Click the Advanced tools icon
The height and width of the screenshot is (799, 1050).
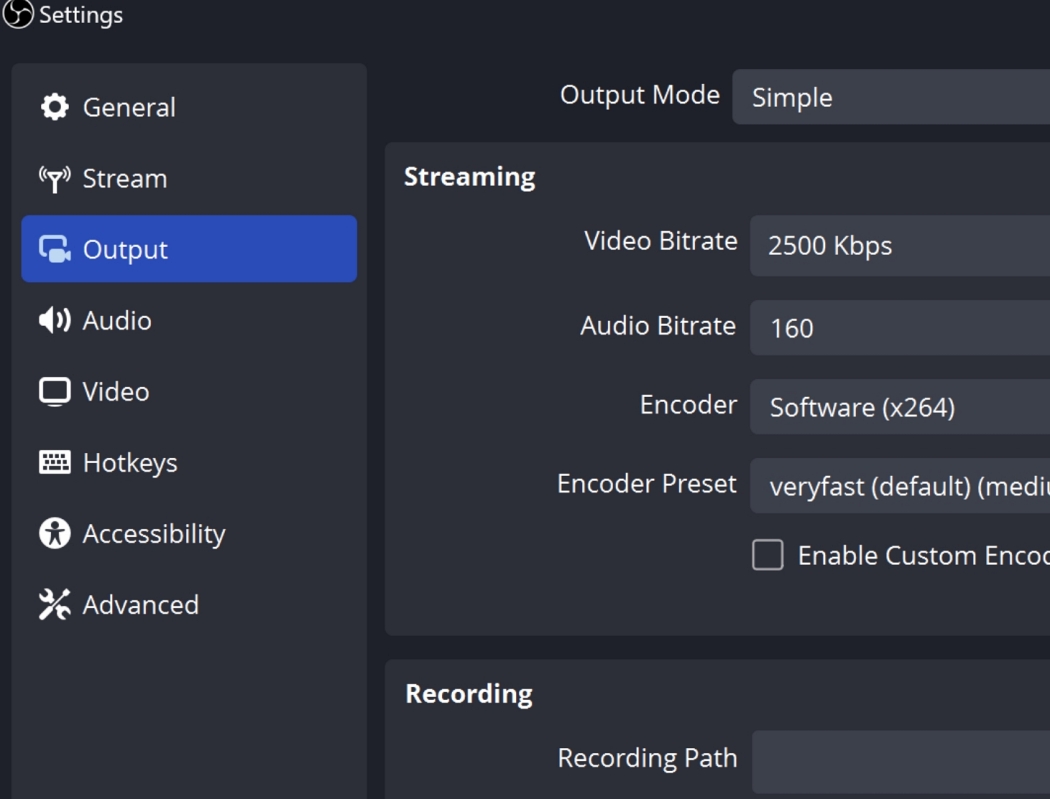pos(54,604)
